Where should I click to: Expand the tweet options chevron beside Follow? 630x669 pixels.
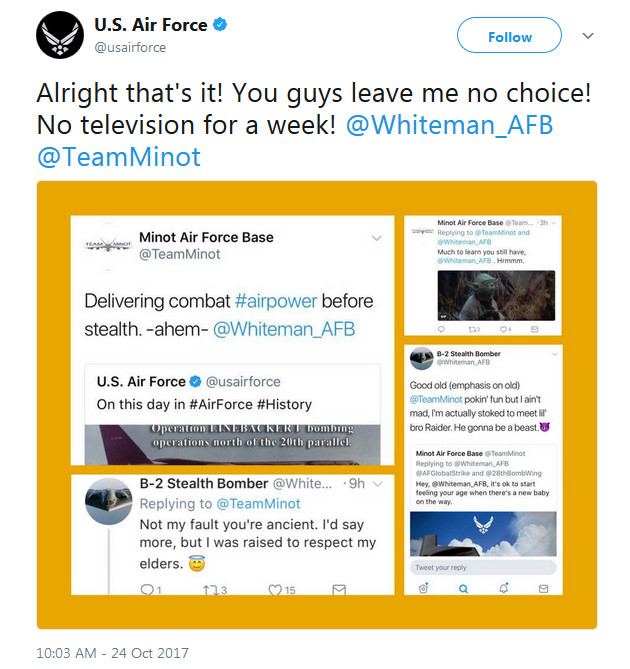tap(588, 35)
